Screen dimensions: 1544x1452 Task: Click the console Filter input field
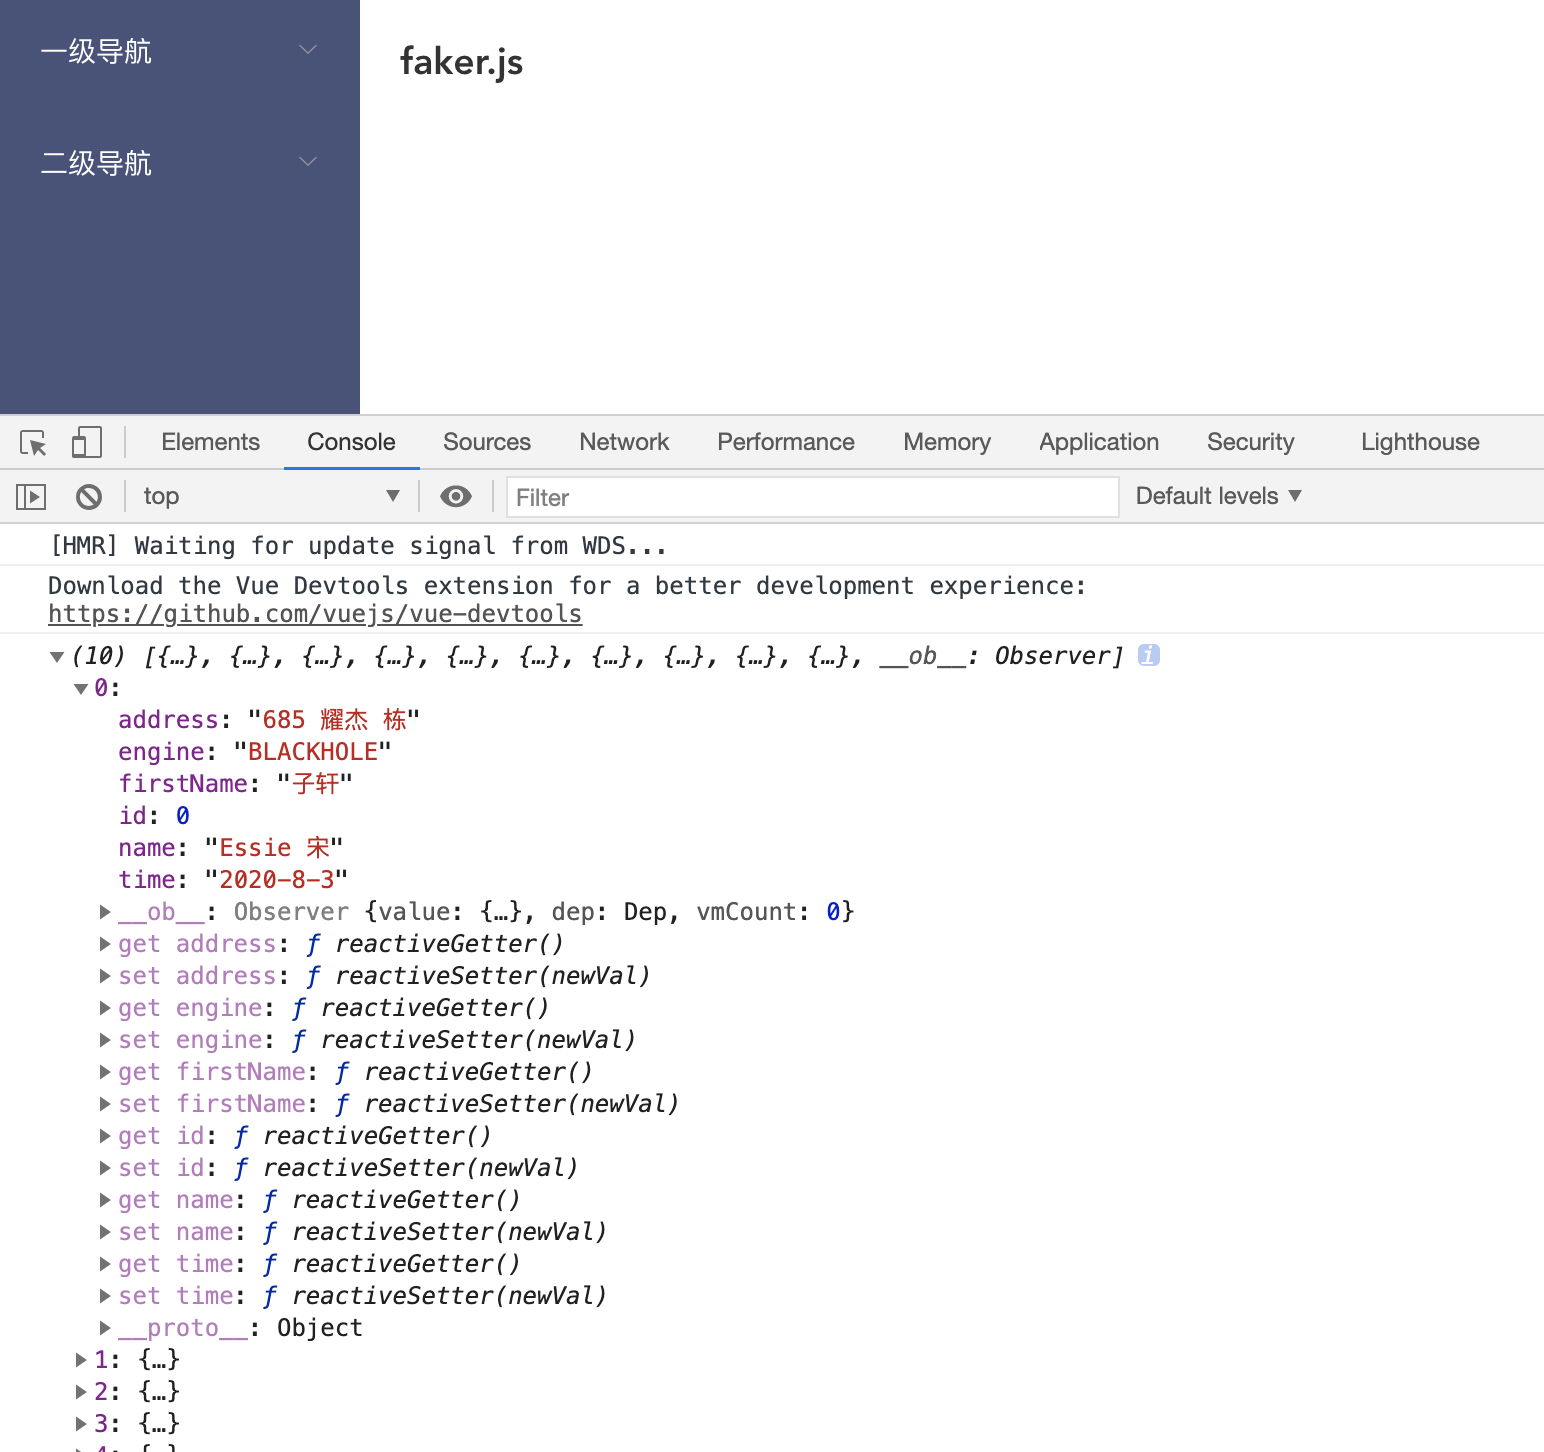pos(812,496)
